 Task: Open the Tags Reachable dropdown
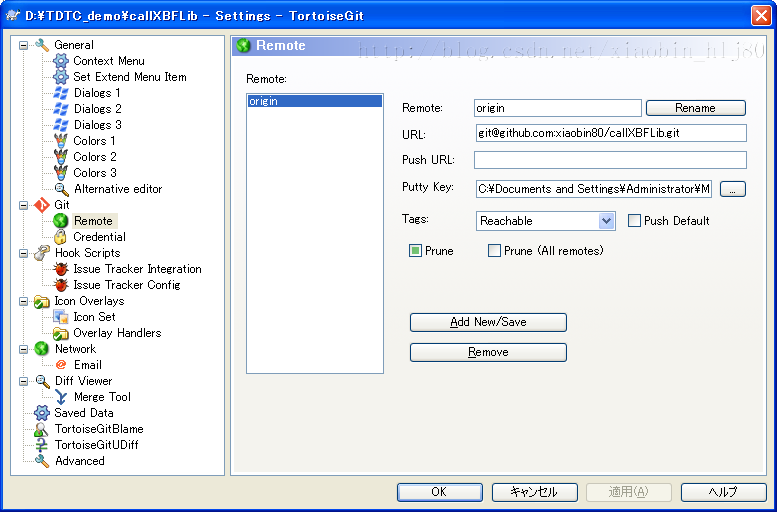[607, 221]
